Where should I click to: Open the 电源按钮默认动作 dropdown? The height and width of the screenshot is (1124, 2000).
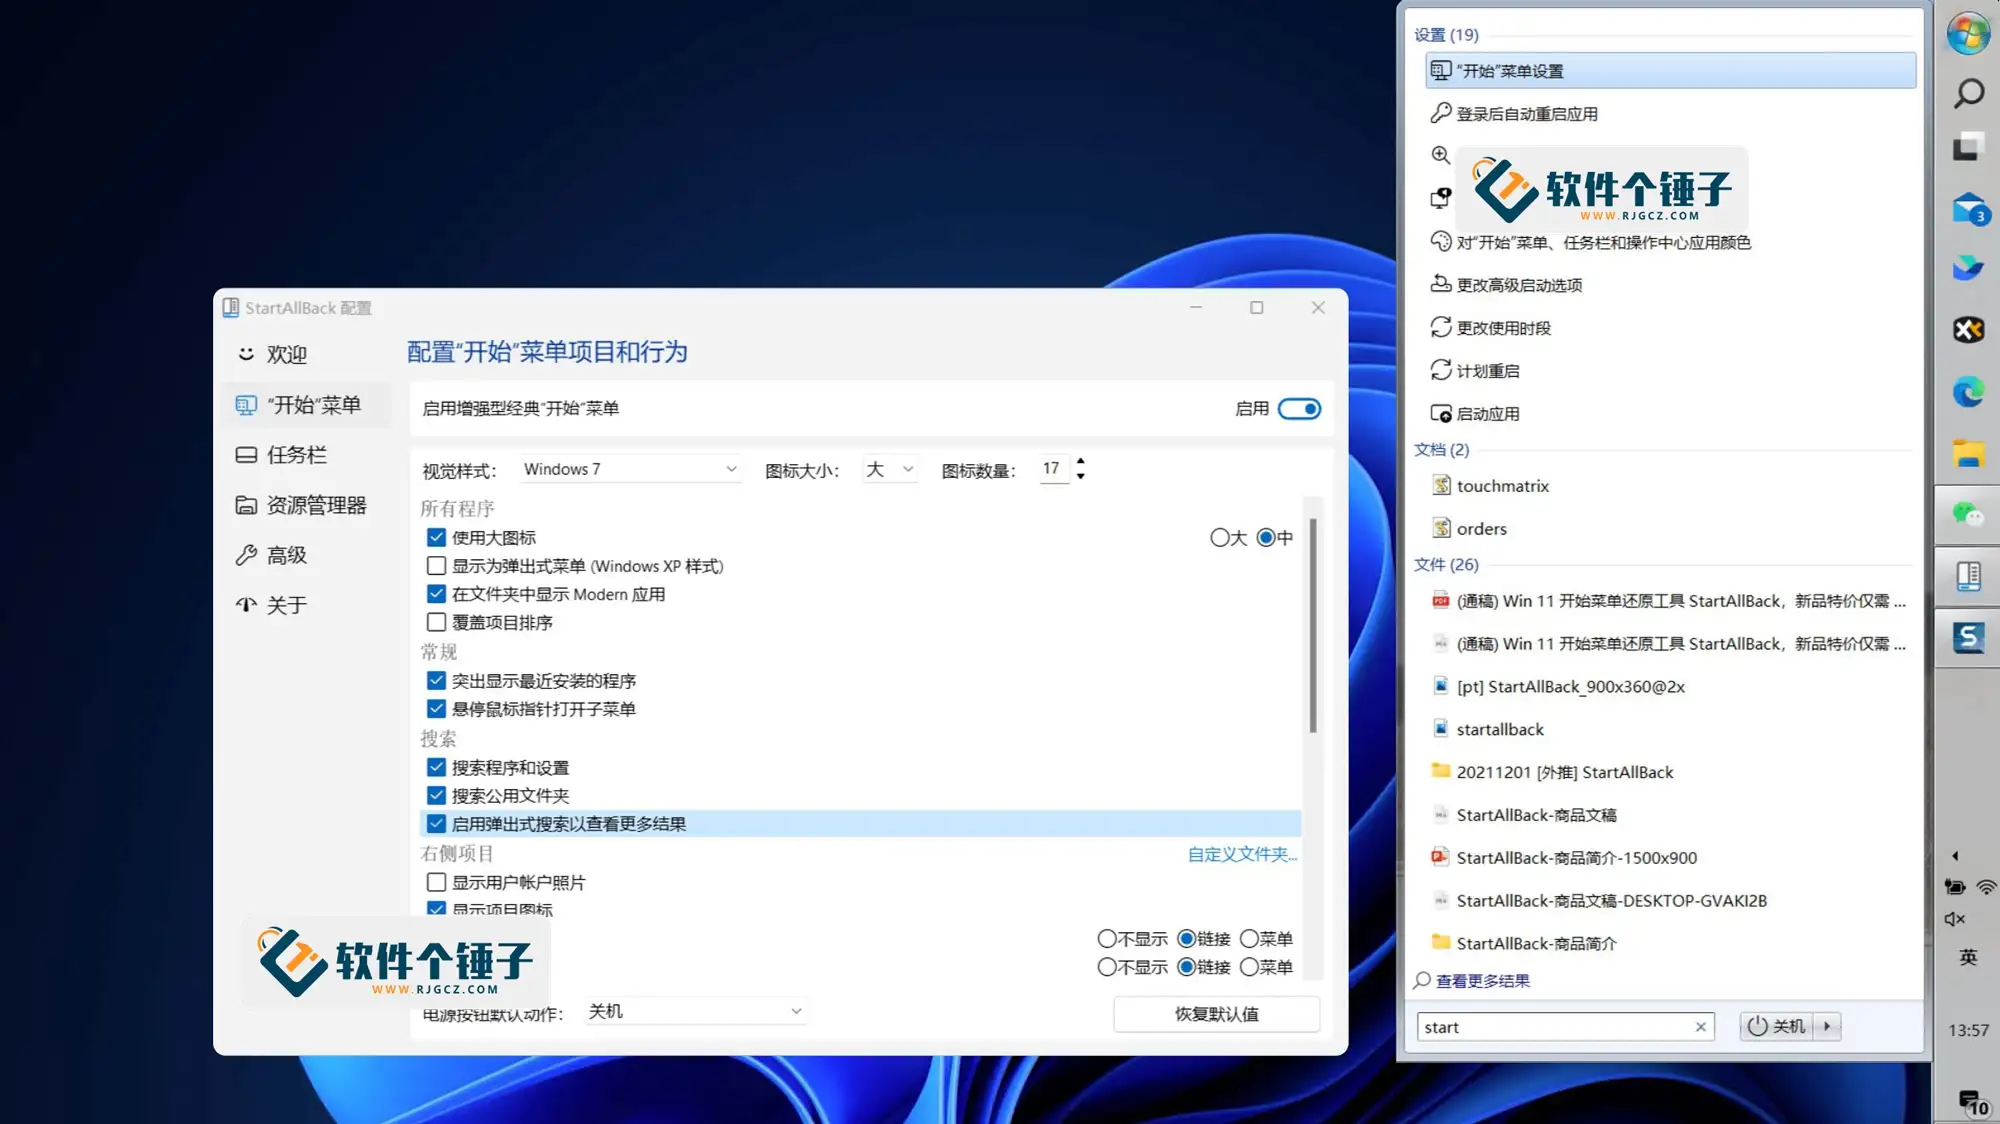(695, 1011)
